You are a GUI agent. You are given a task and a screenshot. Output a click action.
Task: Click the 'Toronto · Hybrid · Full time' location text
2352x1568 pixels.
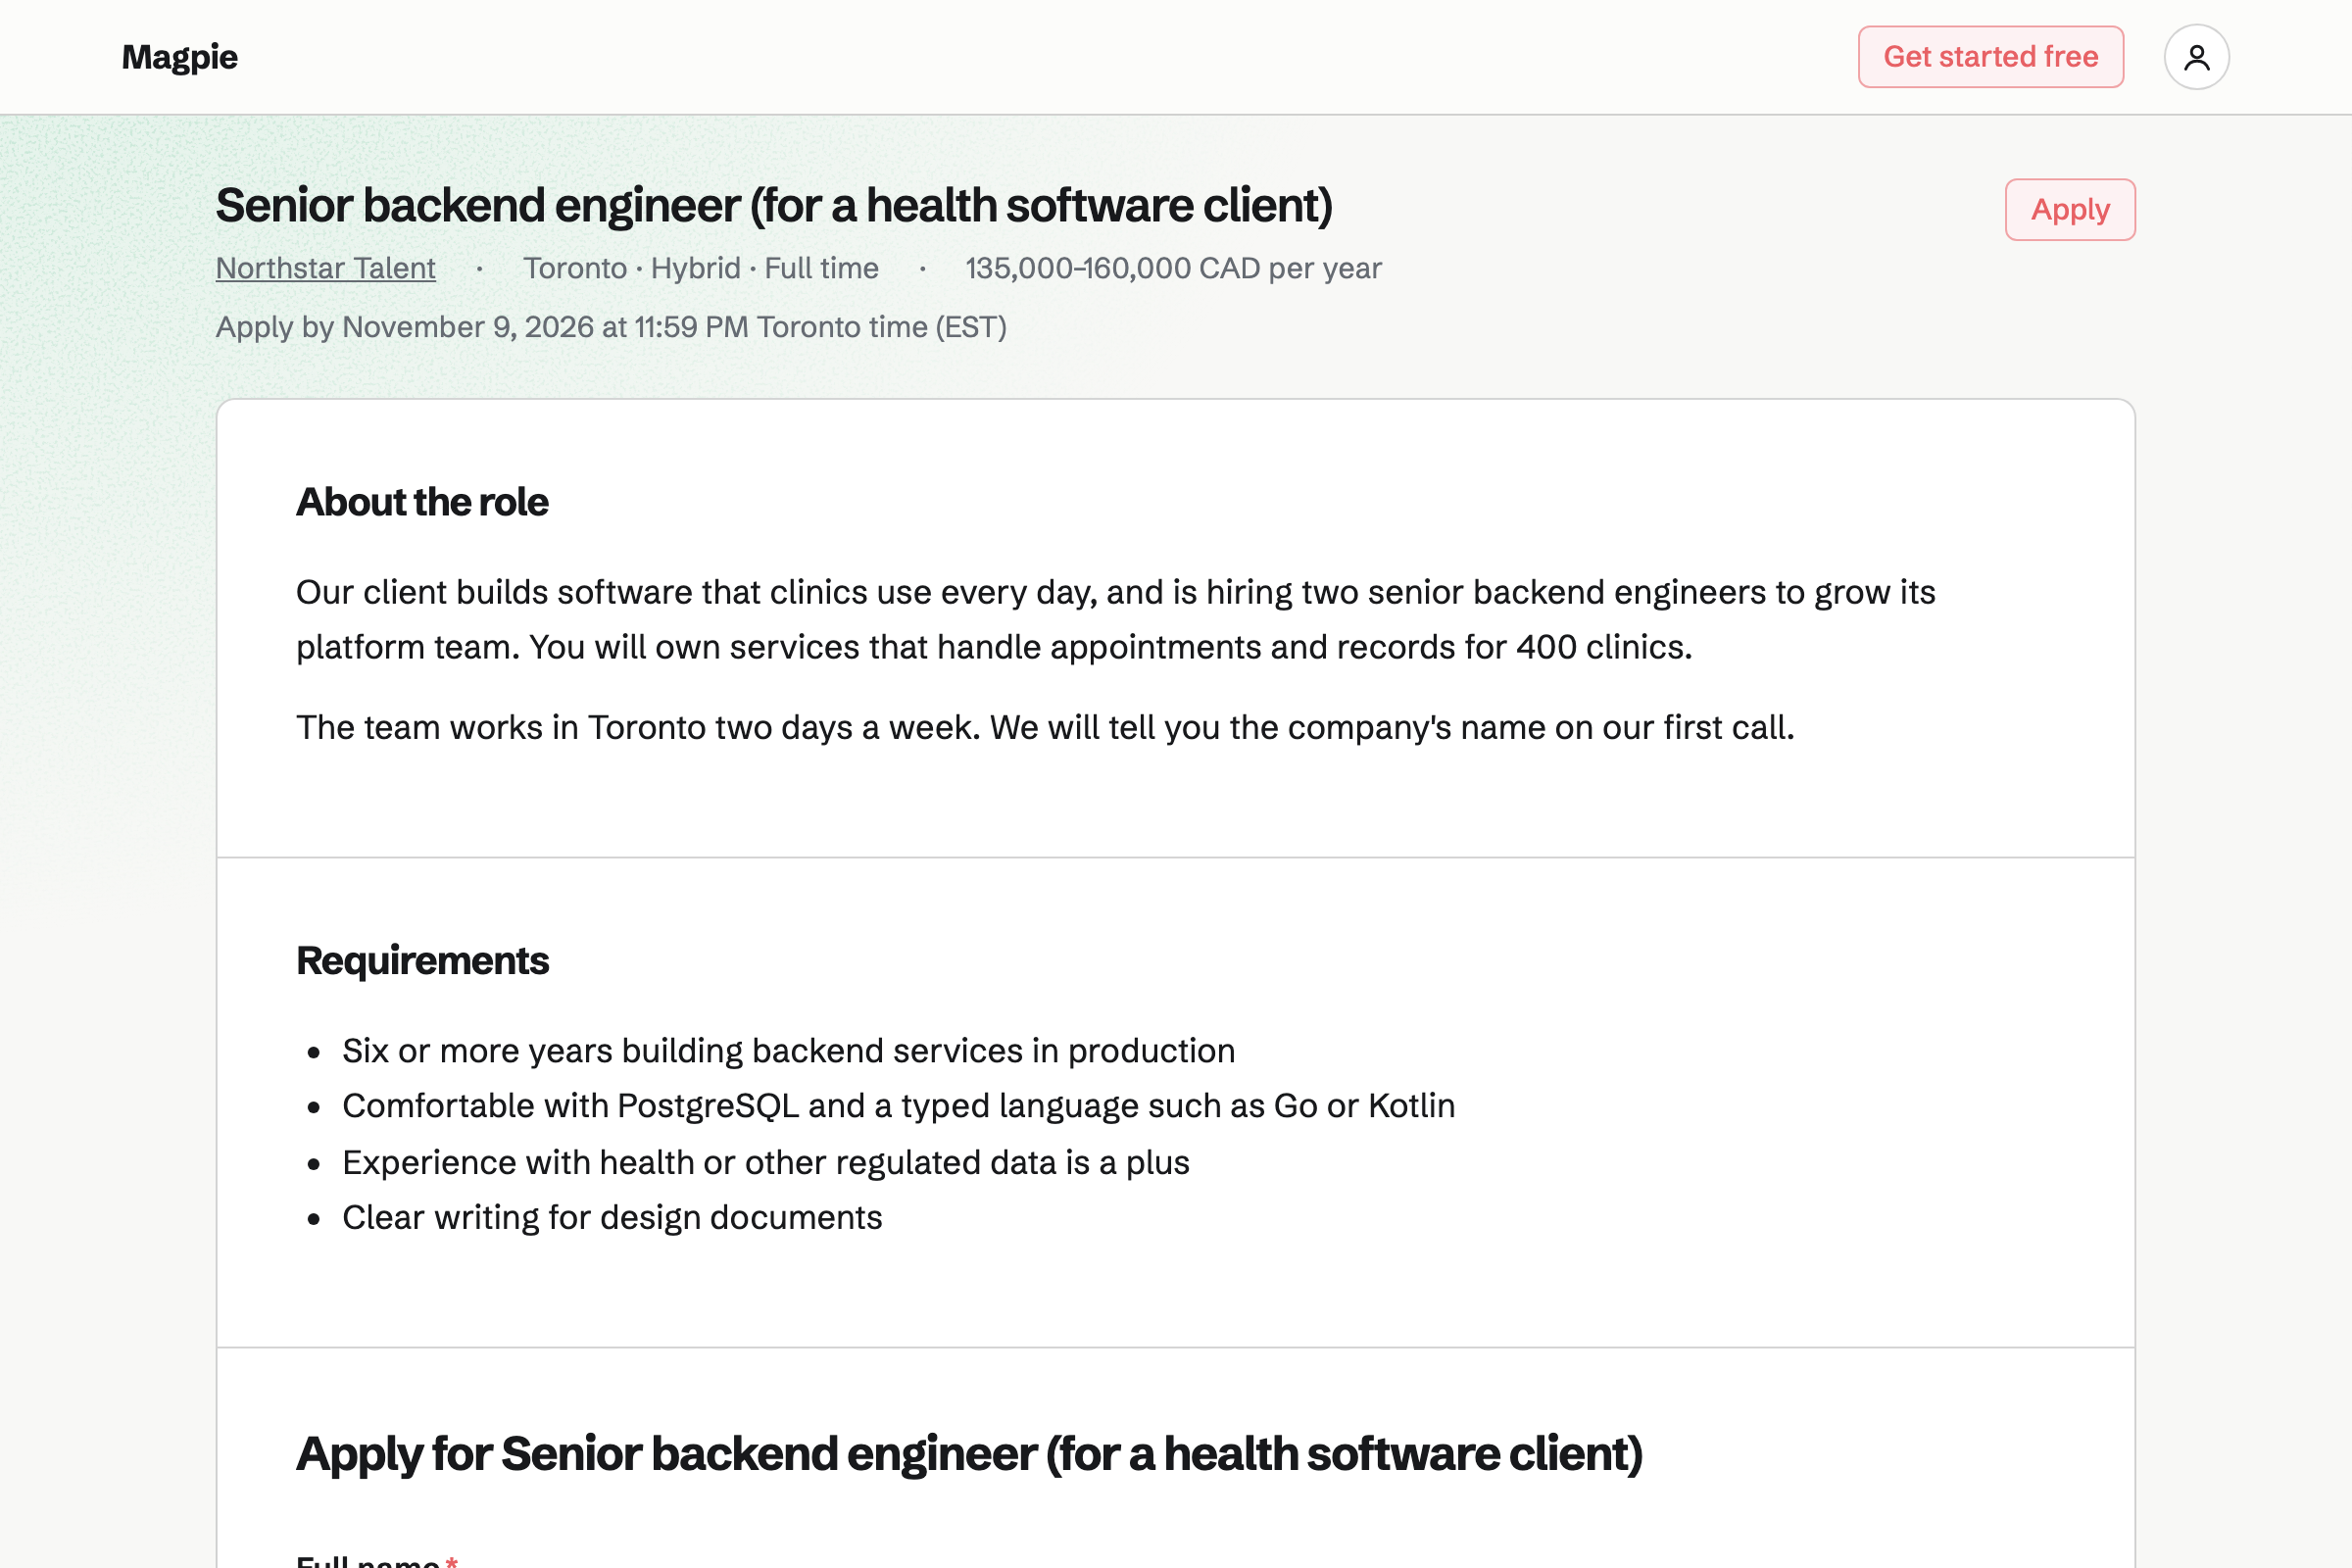pyautogui.click(x=701, y=268)
